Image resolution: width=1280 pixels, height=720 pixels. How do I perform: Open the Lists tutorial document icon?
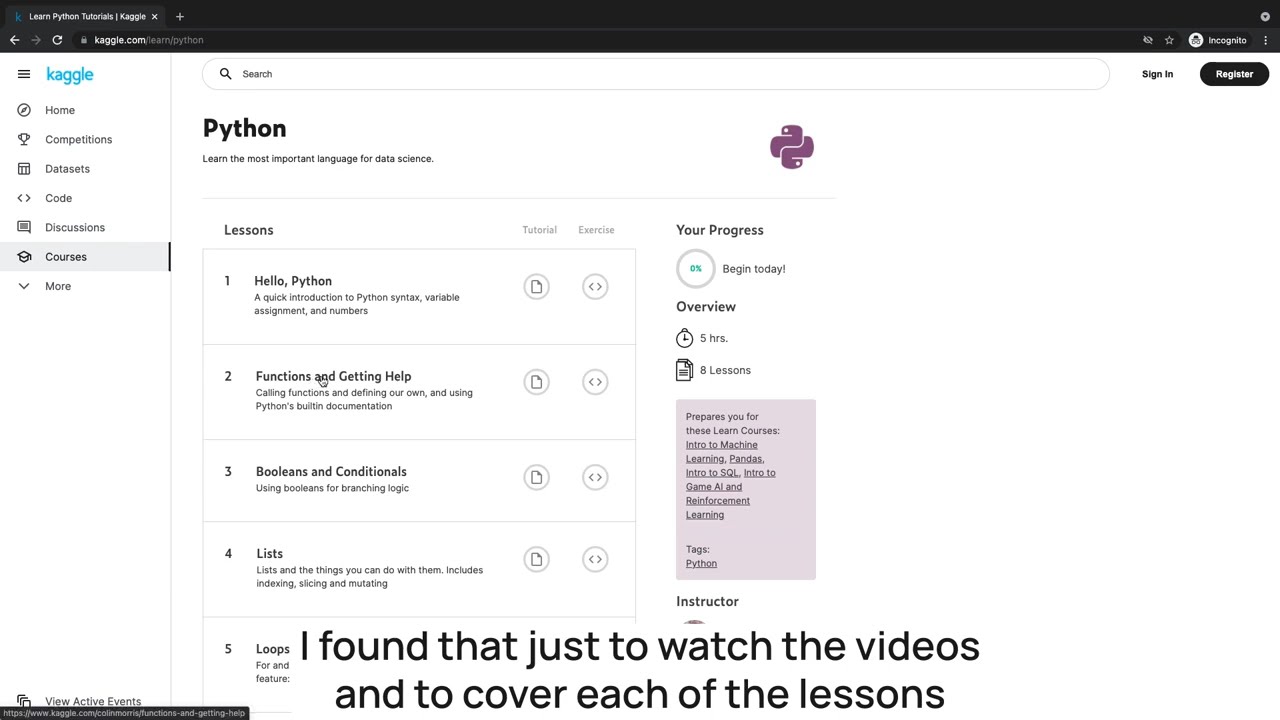point(536,559)
